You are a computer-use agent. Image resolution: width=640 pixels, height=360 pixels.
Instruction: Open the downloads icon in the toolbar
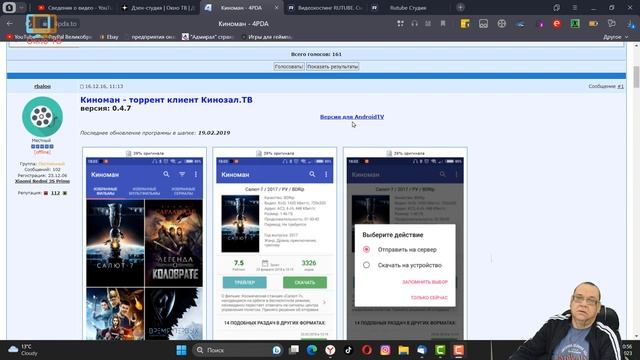631,24
